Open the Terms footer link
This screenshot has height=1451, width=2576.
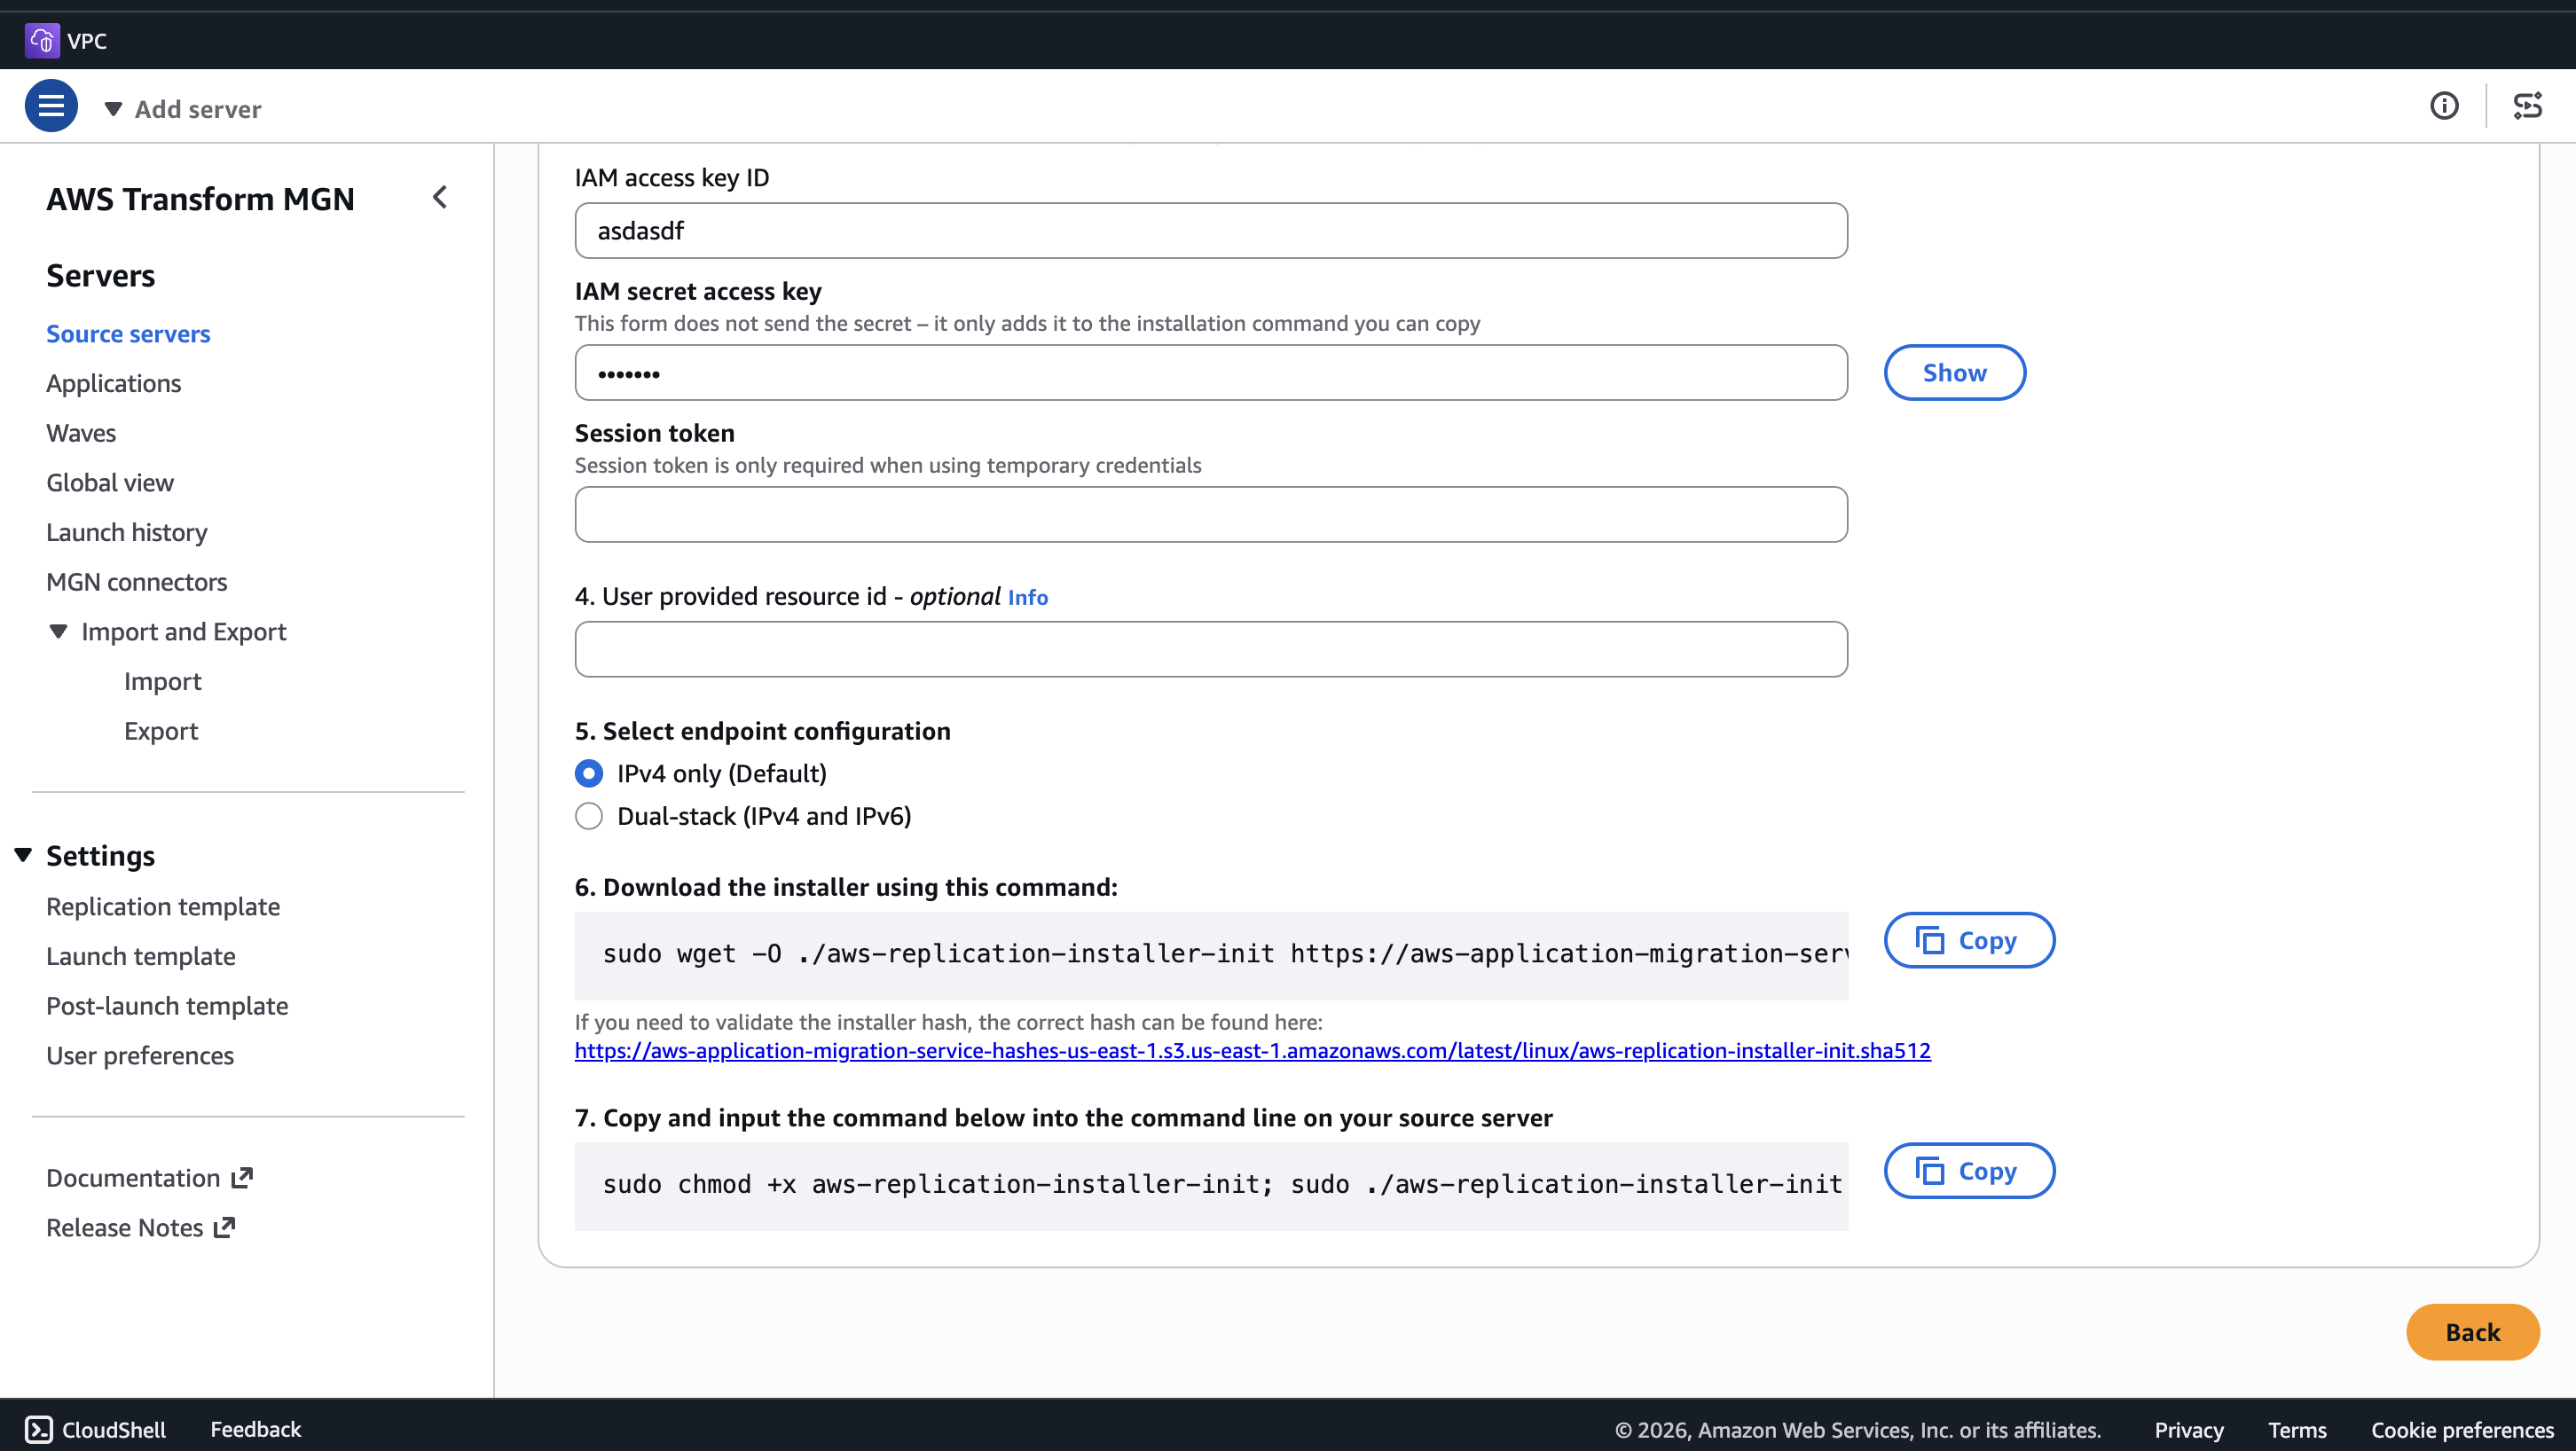(2297, 1430)
